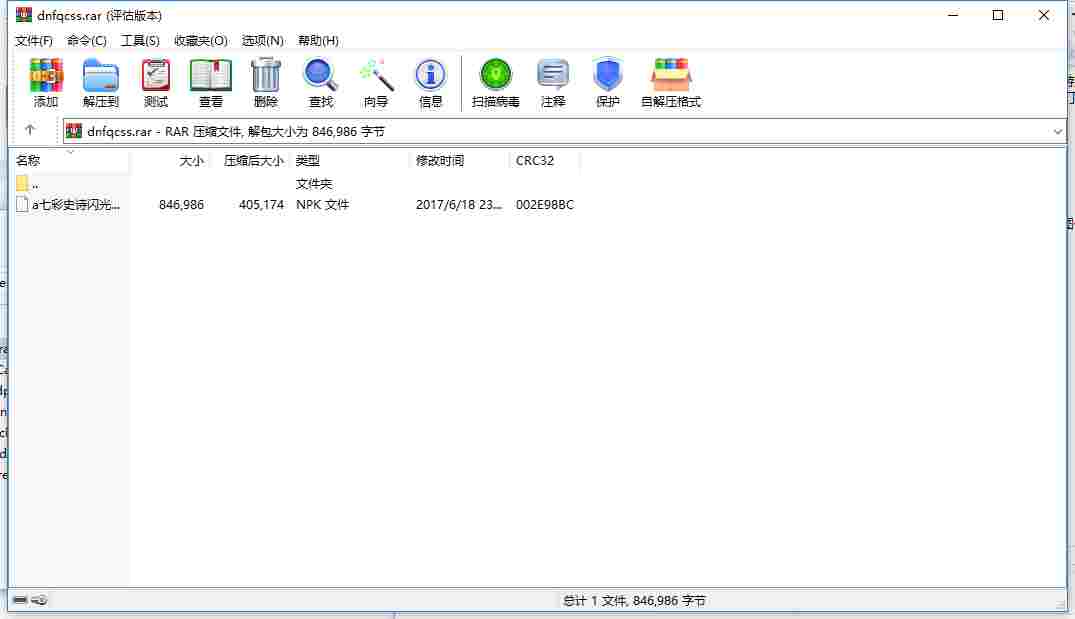Go up one folder level arrow
Image resolution: width=1075 pixels, height=619 pixels.
(29, 130)
